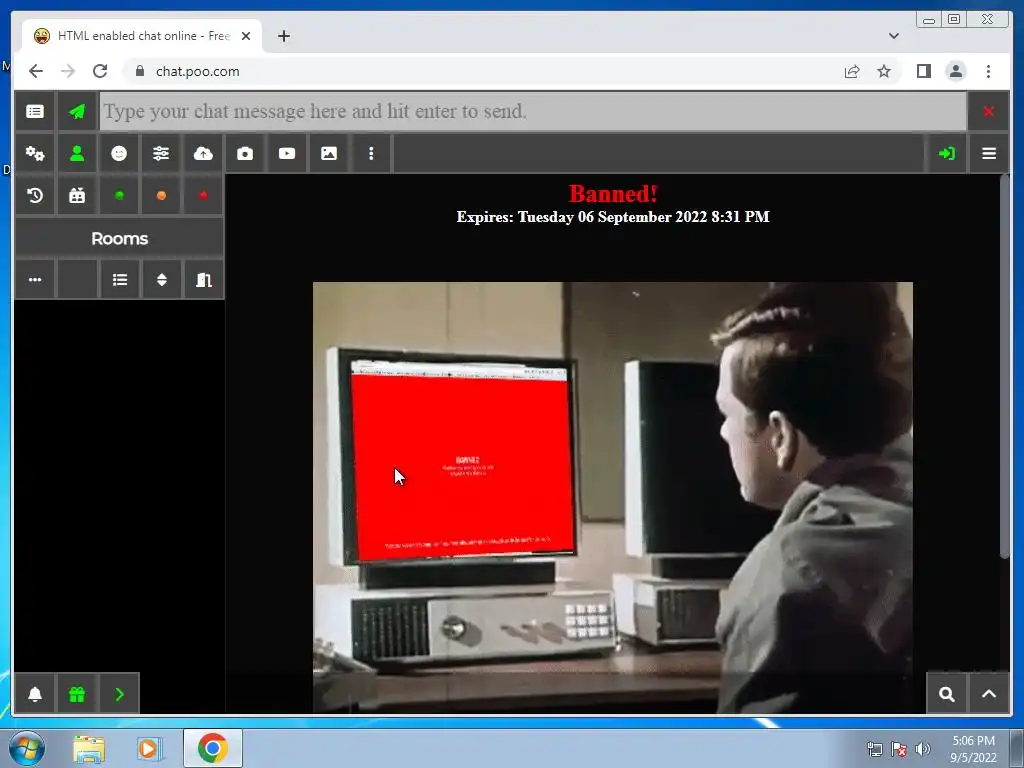The image size is (1024, 768).
Task: Click the robot icon
Action: [x=77, y=195]
